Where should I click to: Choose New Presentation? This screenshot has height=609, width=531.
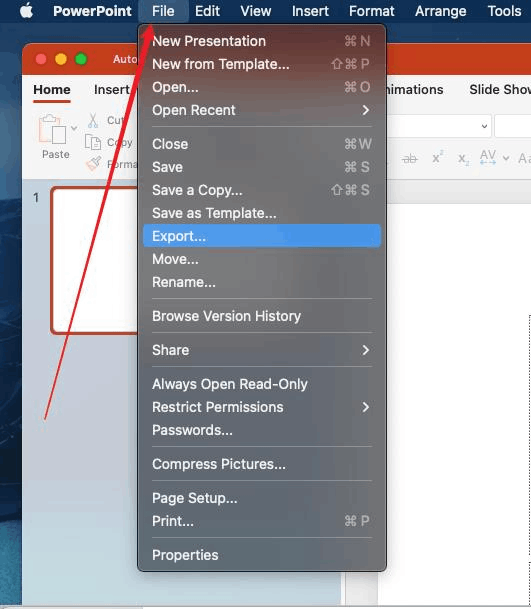[x=261, y=41]
